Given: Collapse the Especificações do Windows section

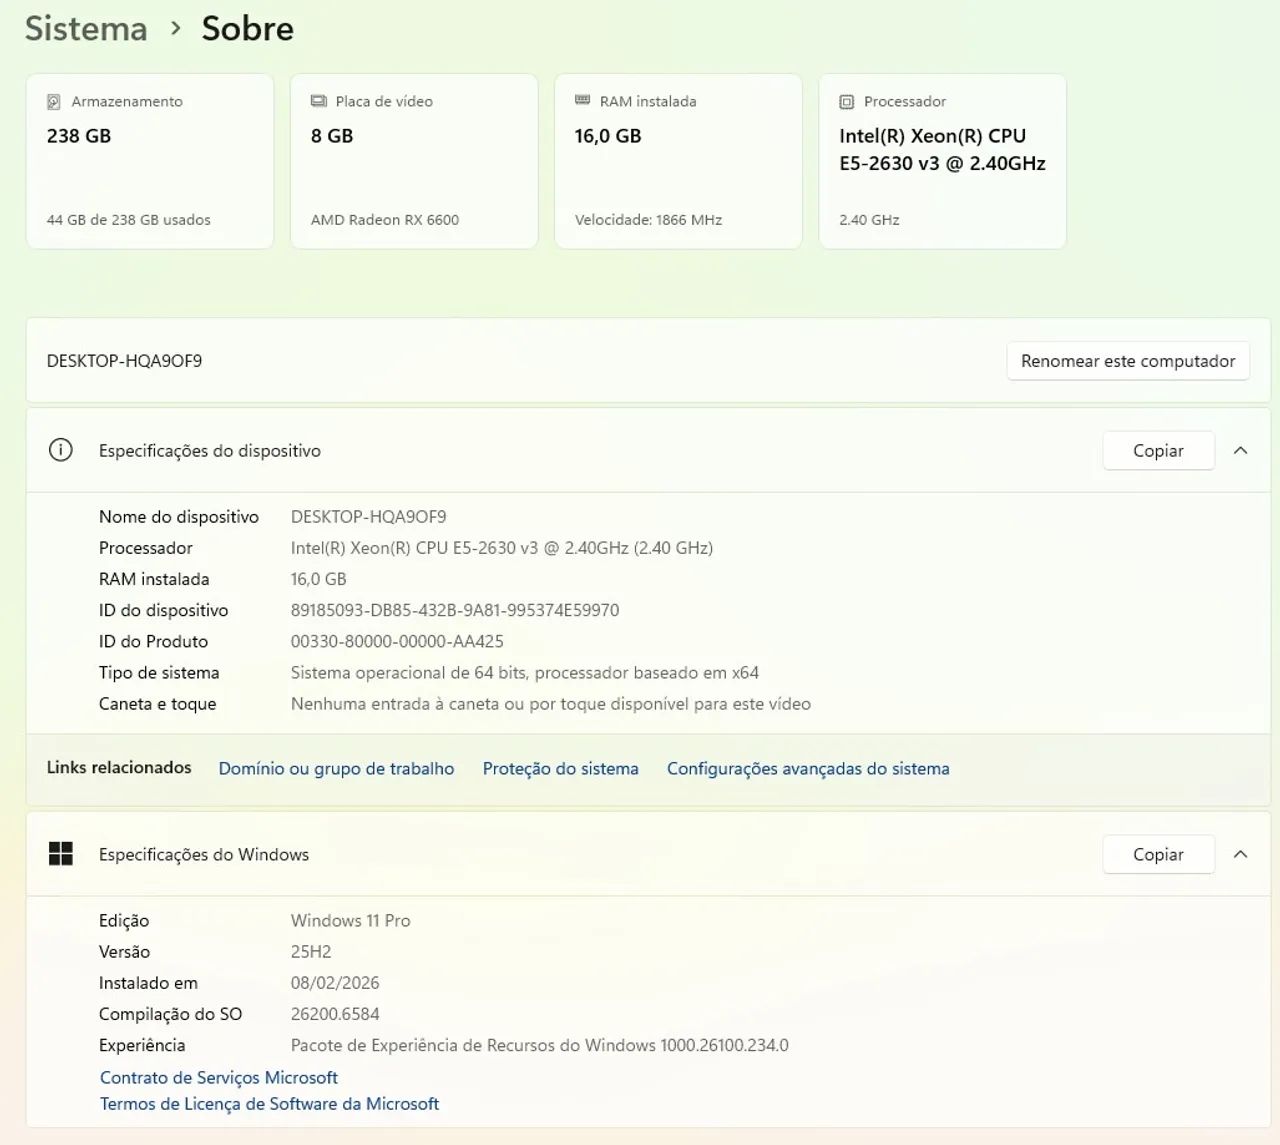Looking at the screenshot, I should click(x=1240, y=855).
